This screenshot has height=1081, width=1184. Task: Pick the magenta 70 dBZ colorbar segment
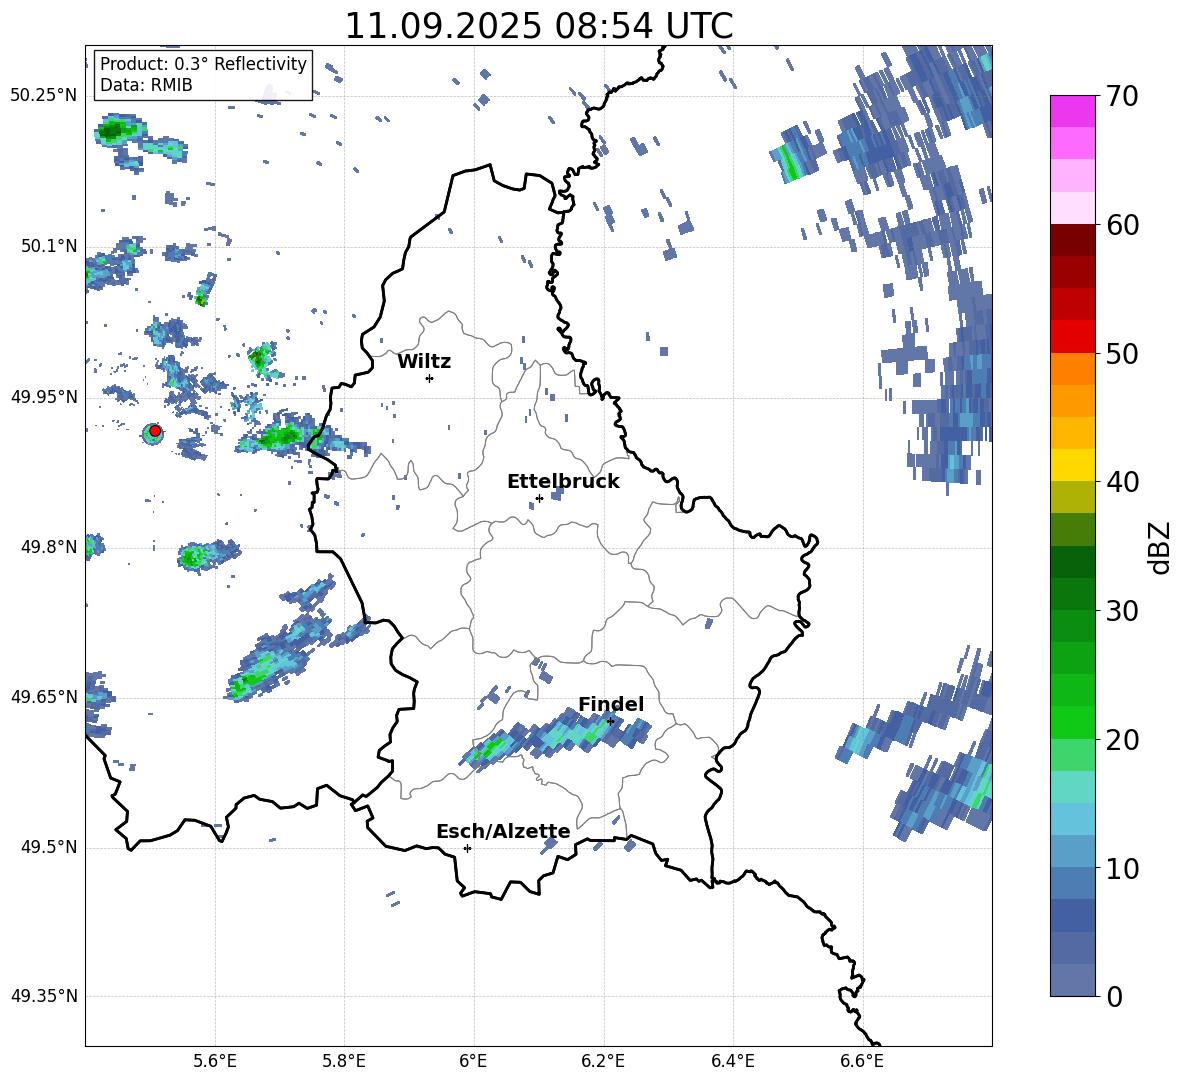[1072, 111]
